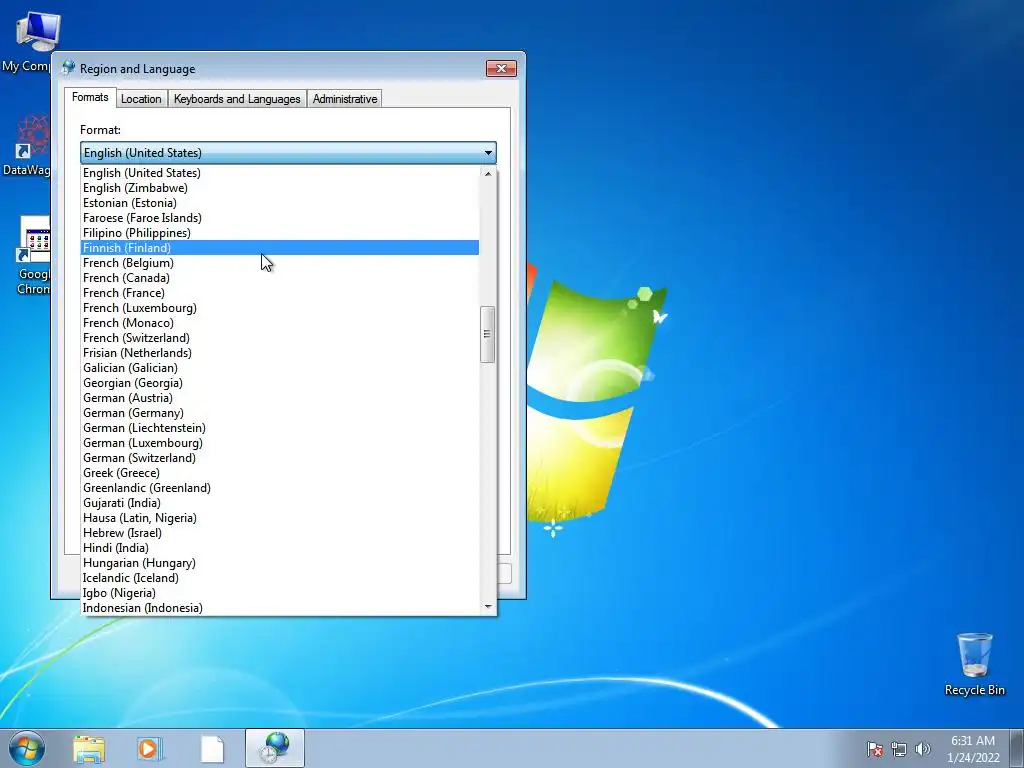Select German (Switzerland)

[x=280, y=458]
